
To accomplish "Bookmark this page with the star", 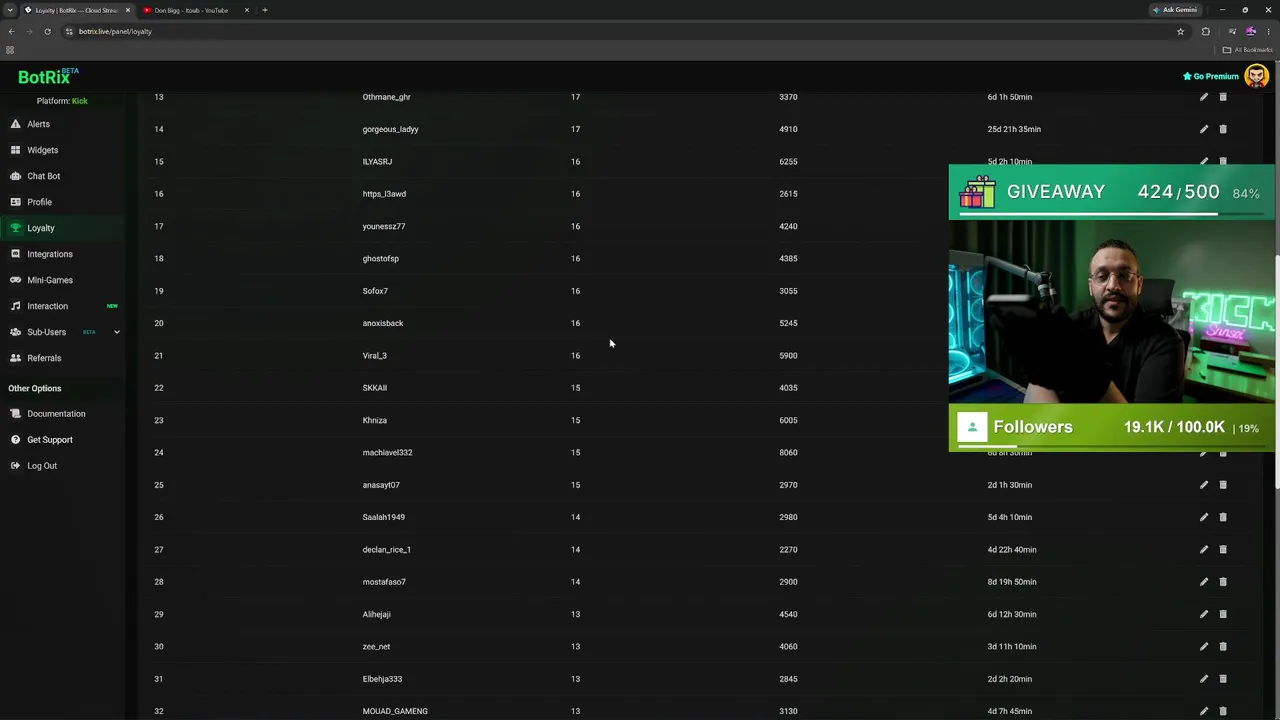I will point(1180,31).
